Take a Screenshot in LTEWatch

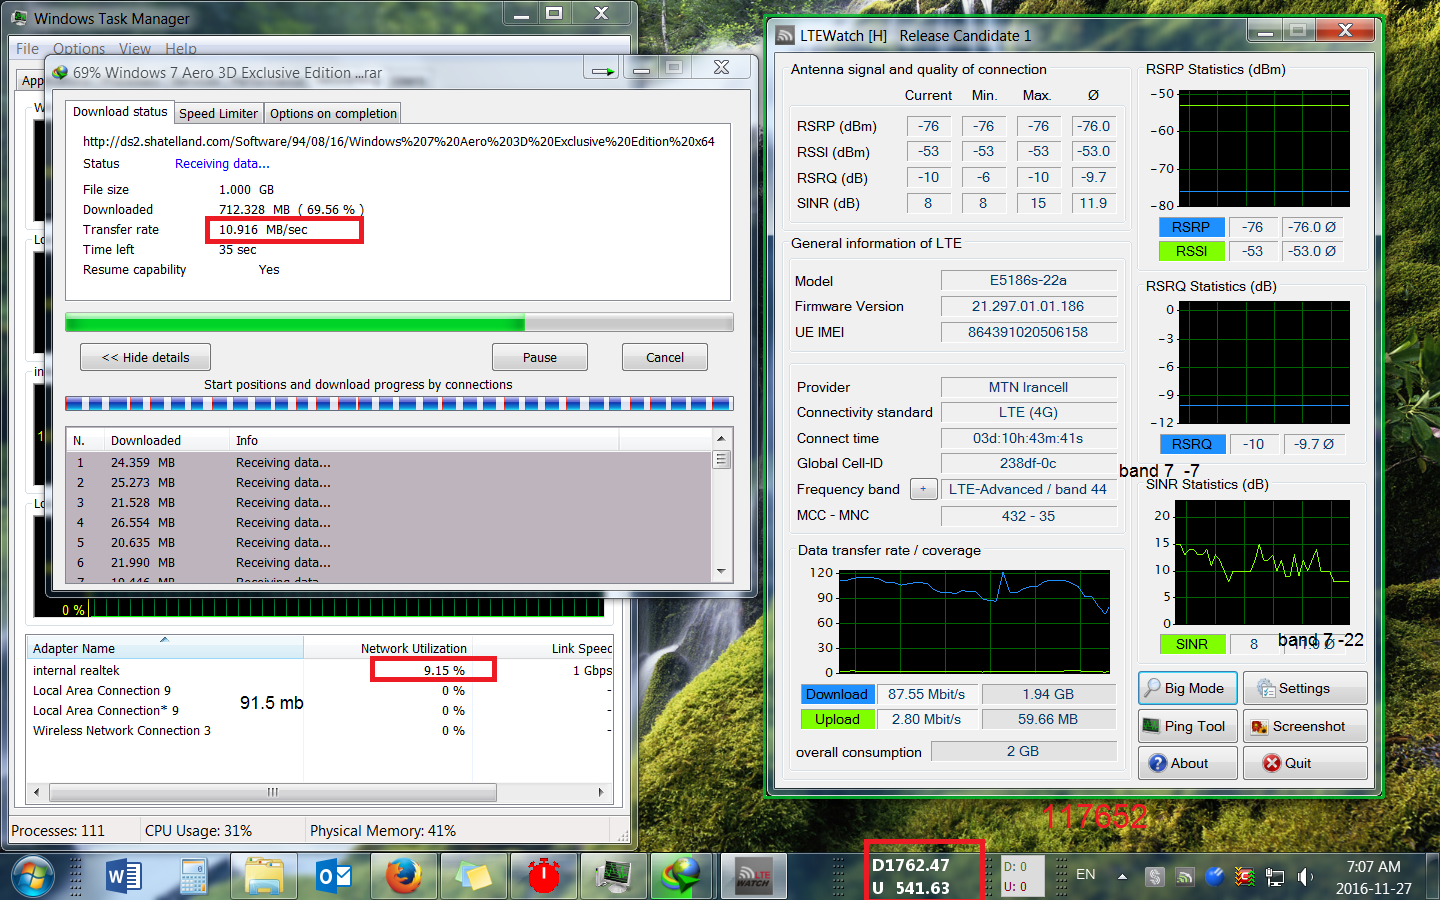[1305, 726]
